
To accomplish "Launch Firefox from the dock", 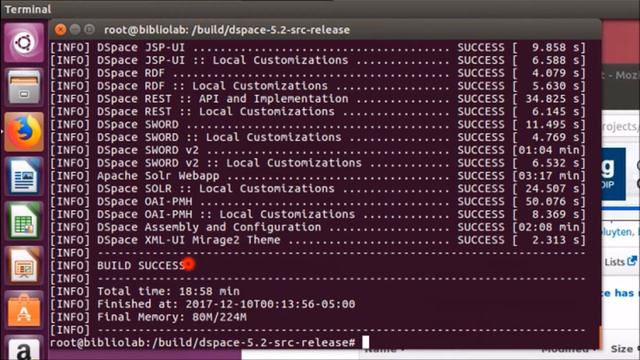I will (x=24, y=132).
